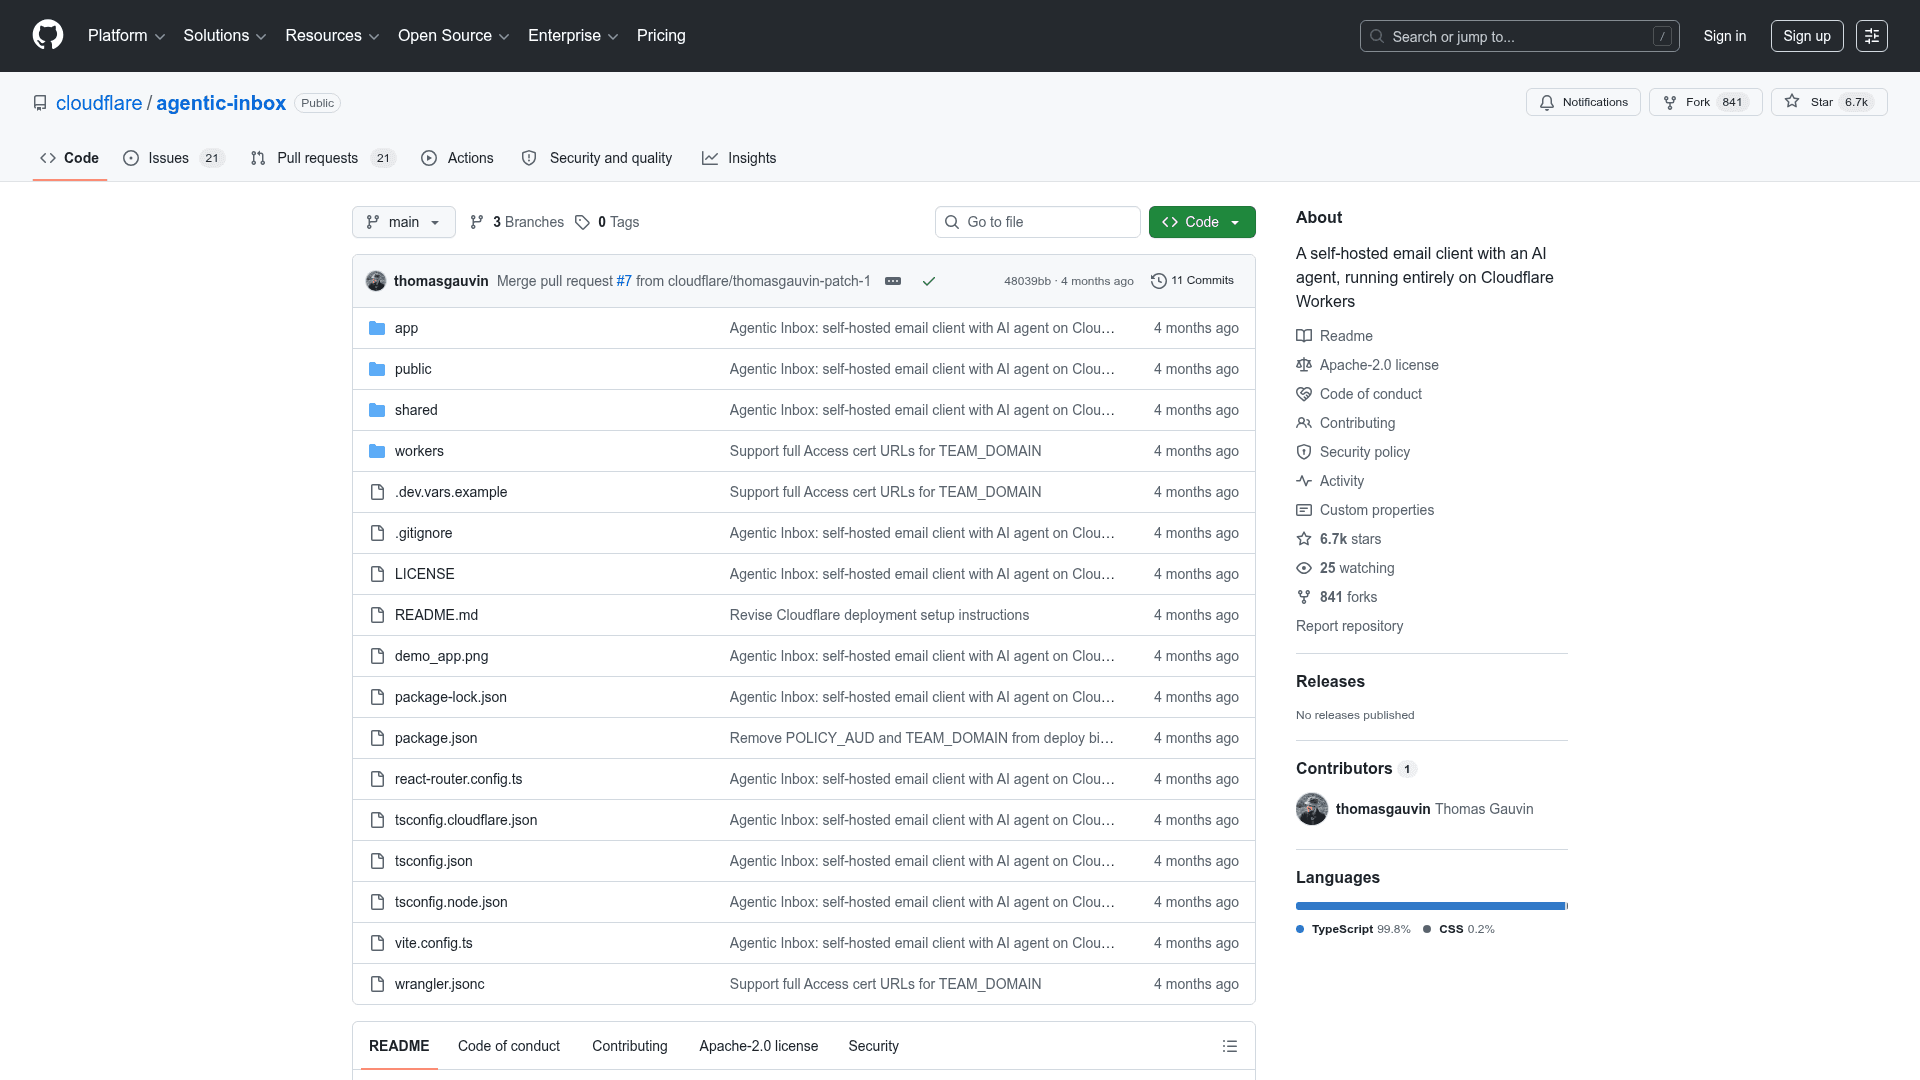Click the TypeScript language blue dot
This screenshot has height=1080, width=1920.
click(1300, 929)
